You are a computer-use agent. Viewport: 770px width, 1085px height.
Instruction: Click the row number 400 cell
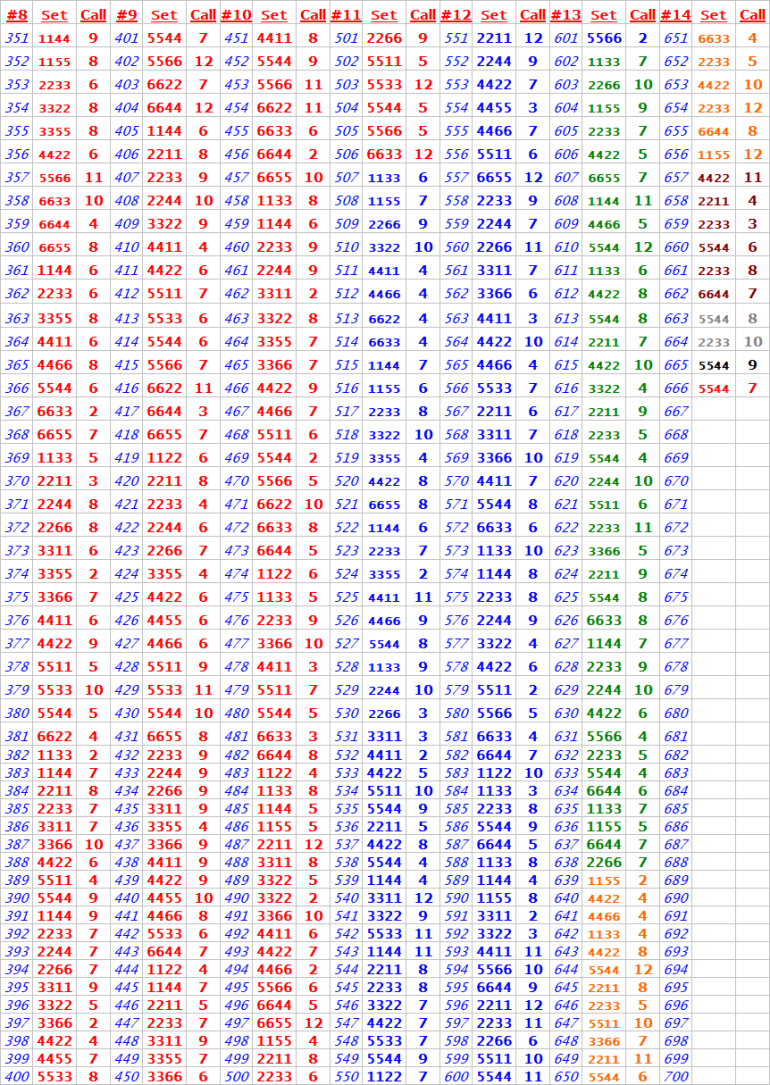(x=17, y=1076)
